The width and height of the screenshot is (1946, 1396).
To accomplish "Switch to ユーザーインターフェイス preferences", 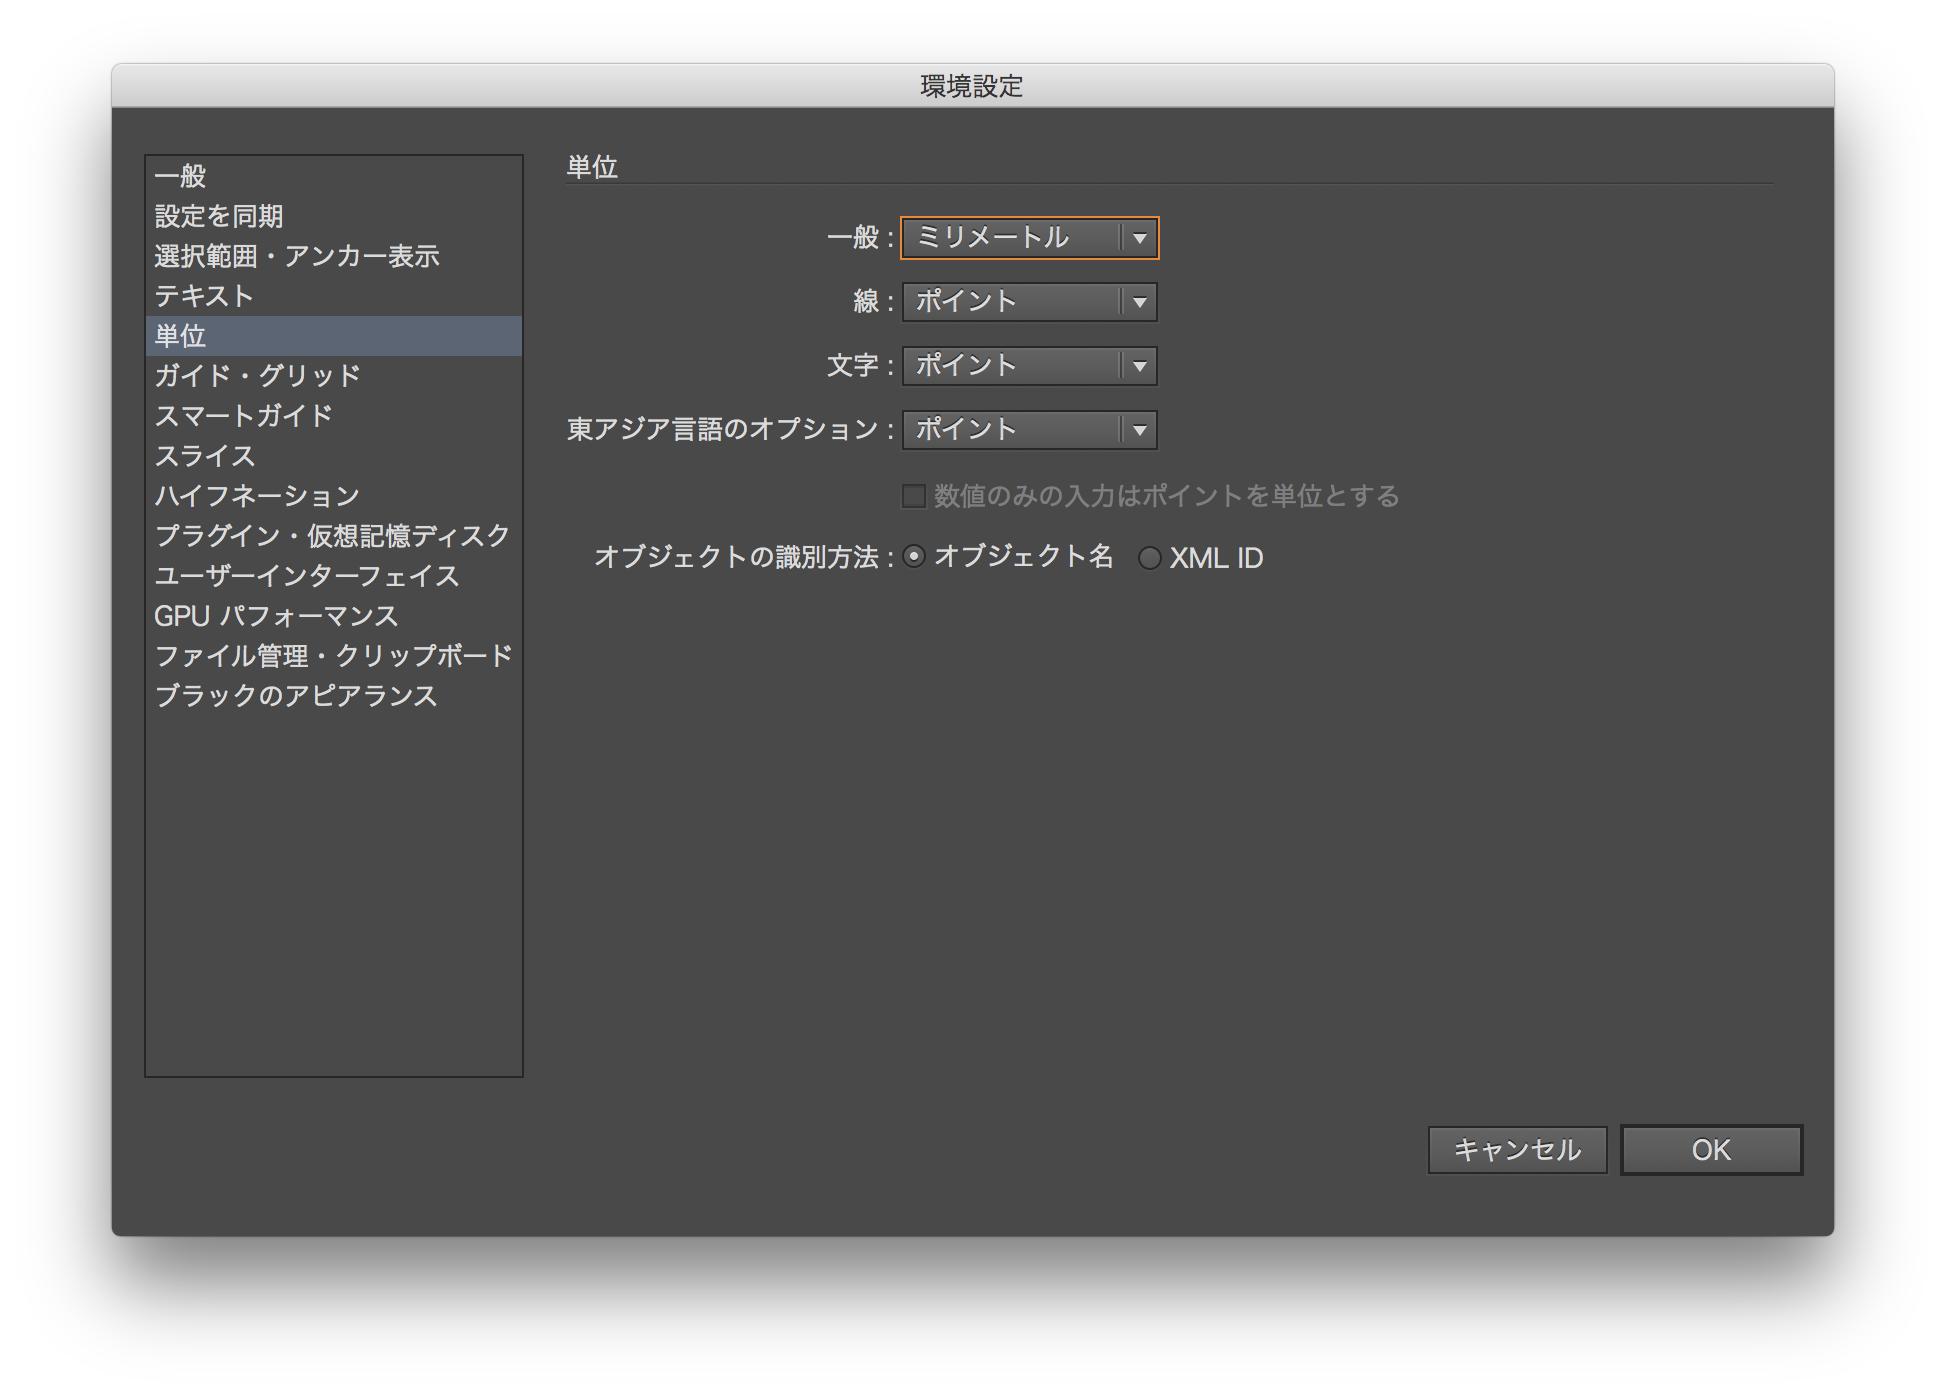I will (307, 576).
